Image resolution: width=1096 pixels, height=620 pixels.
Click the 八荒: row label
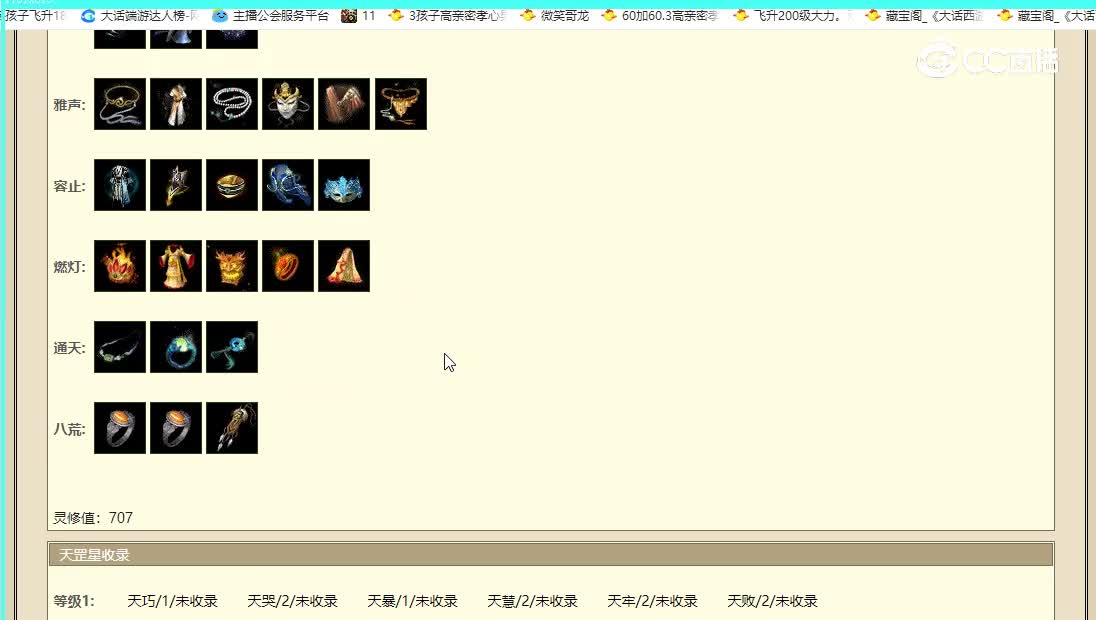(x=70, y=429)
